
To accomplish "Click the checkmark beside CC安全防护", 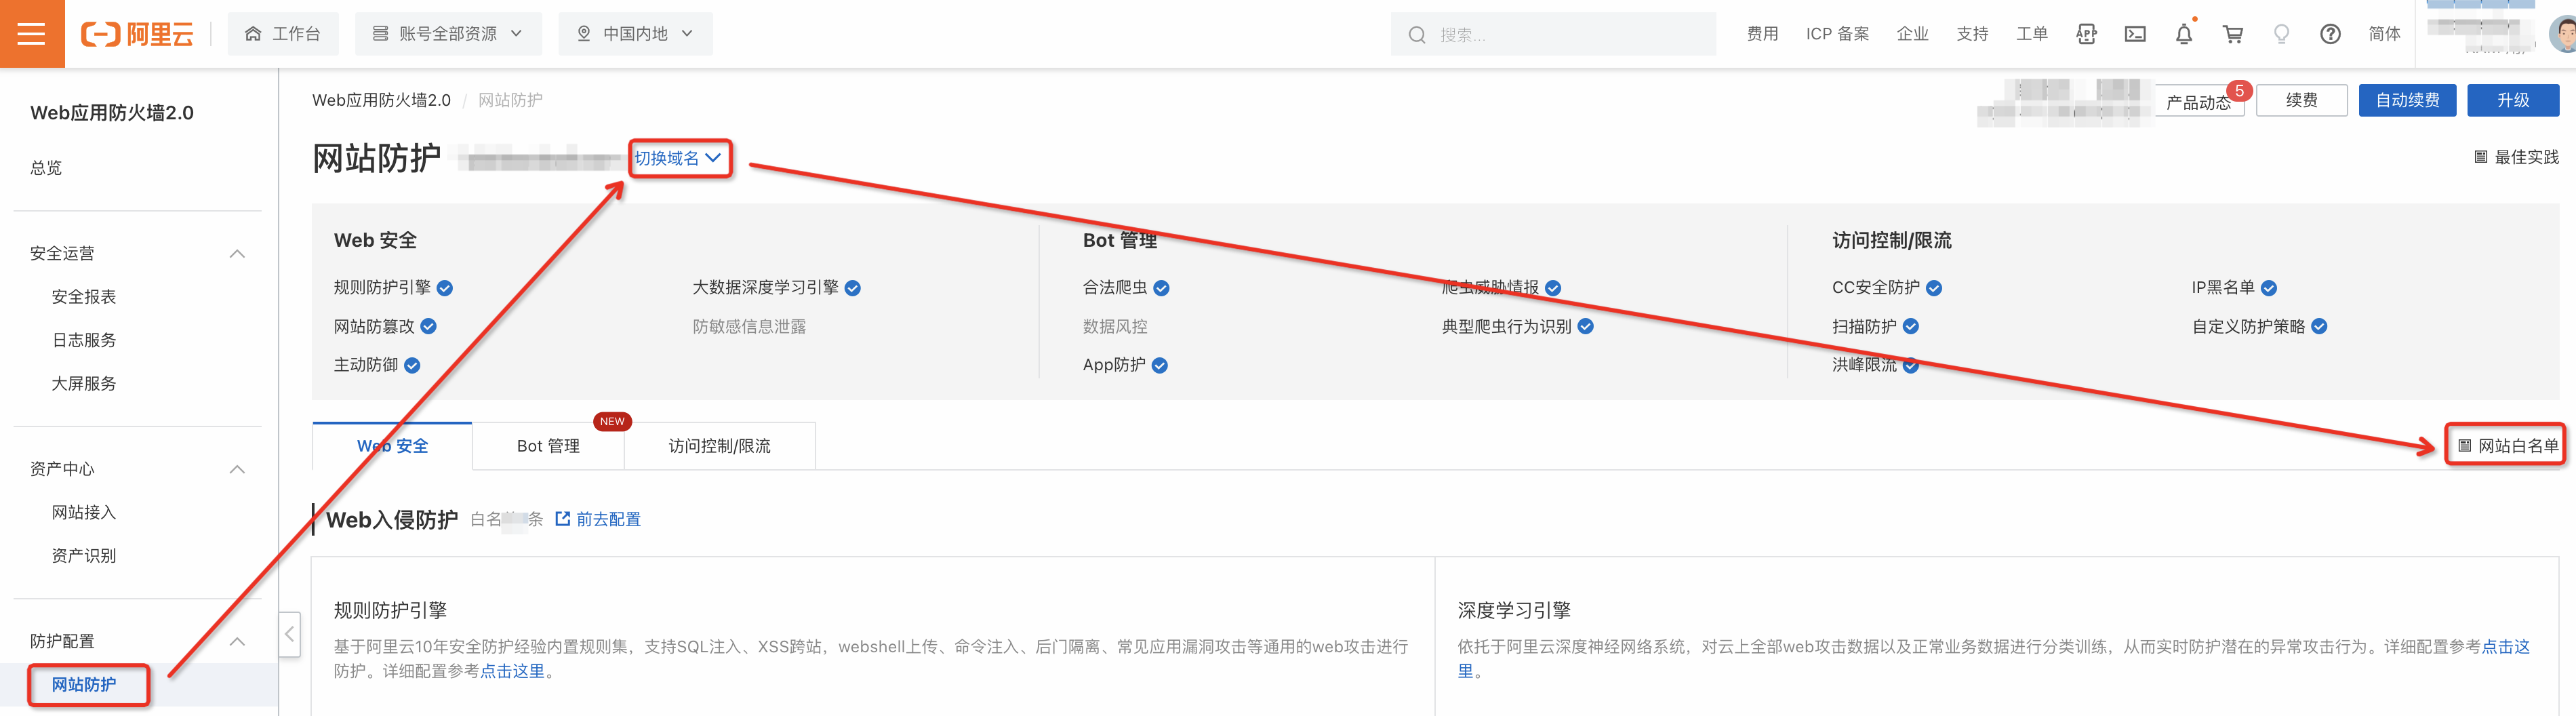I will coord(1934,288).
